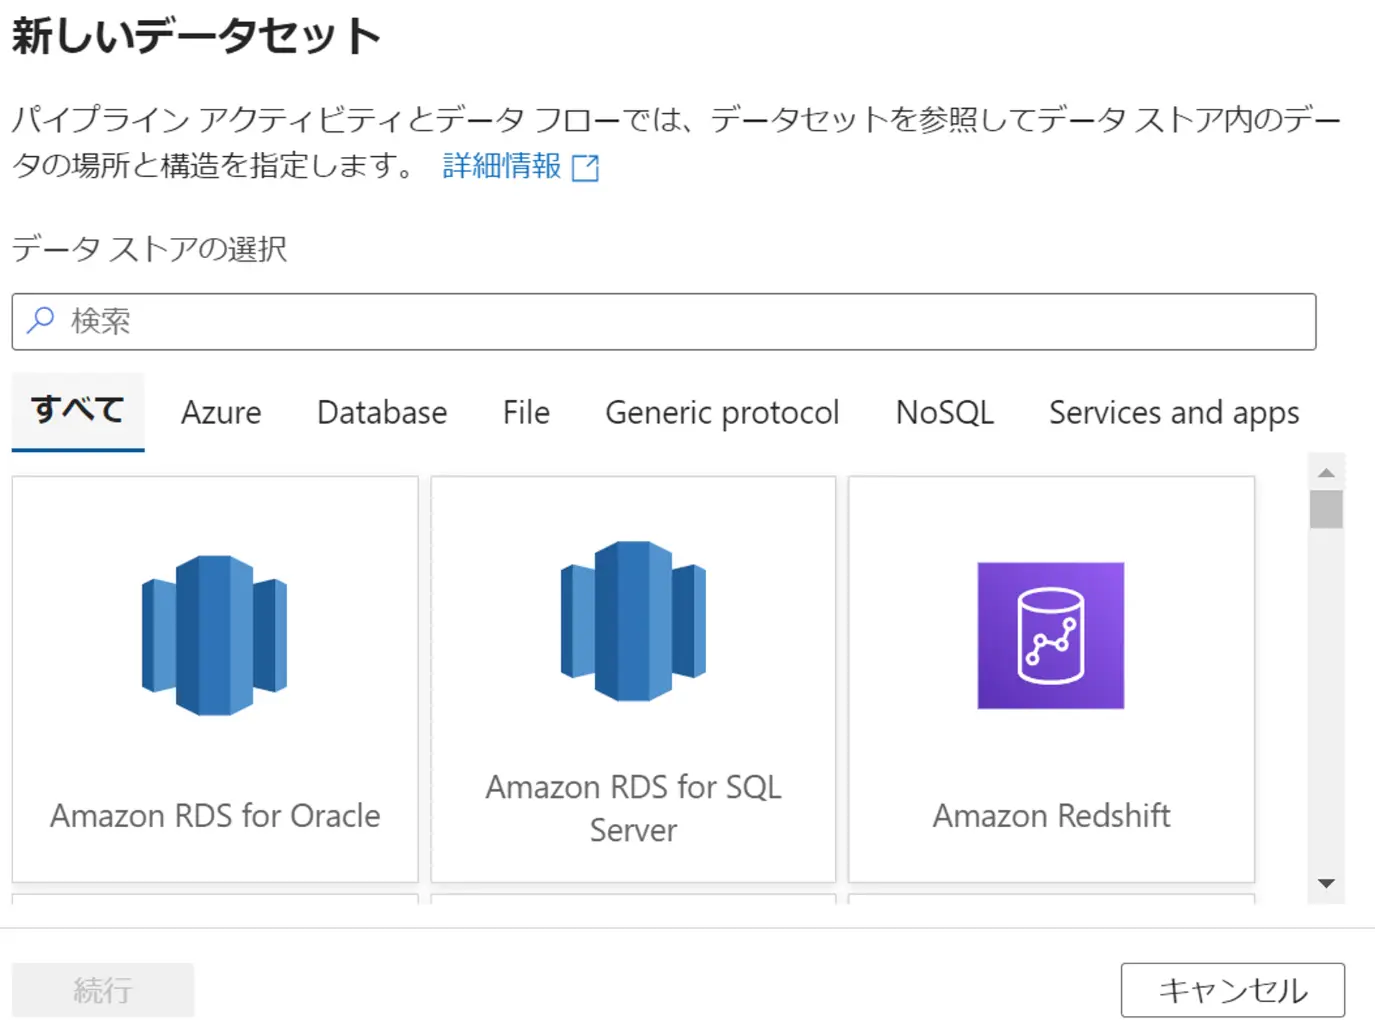Viewport: 1375px width, 1023px height.
Task: Select the NoSQL tab
Action: [945, 412]
